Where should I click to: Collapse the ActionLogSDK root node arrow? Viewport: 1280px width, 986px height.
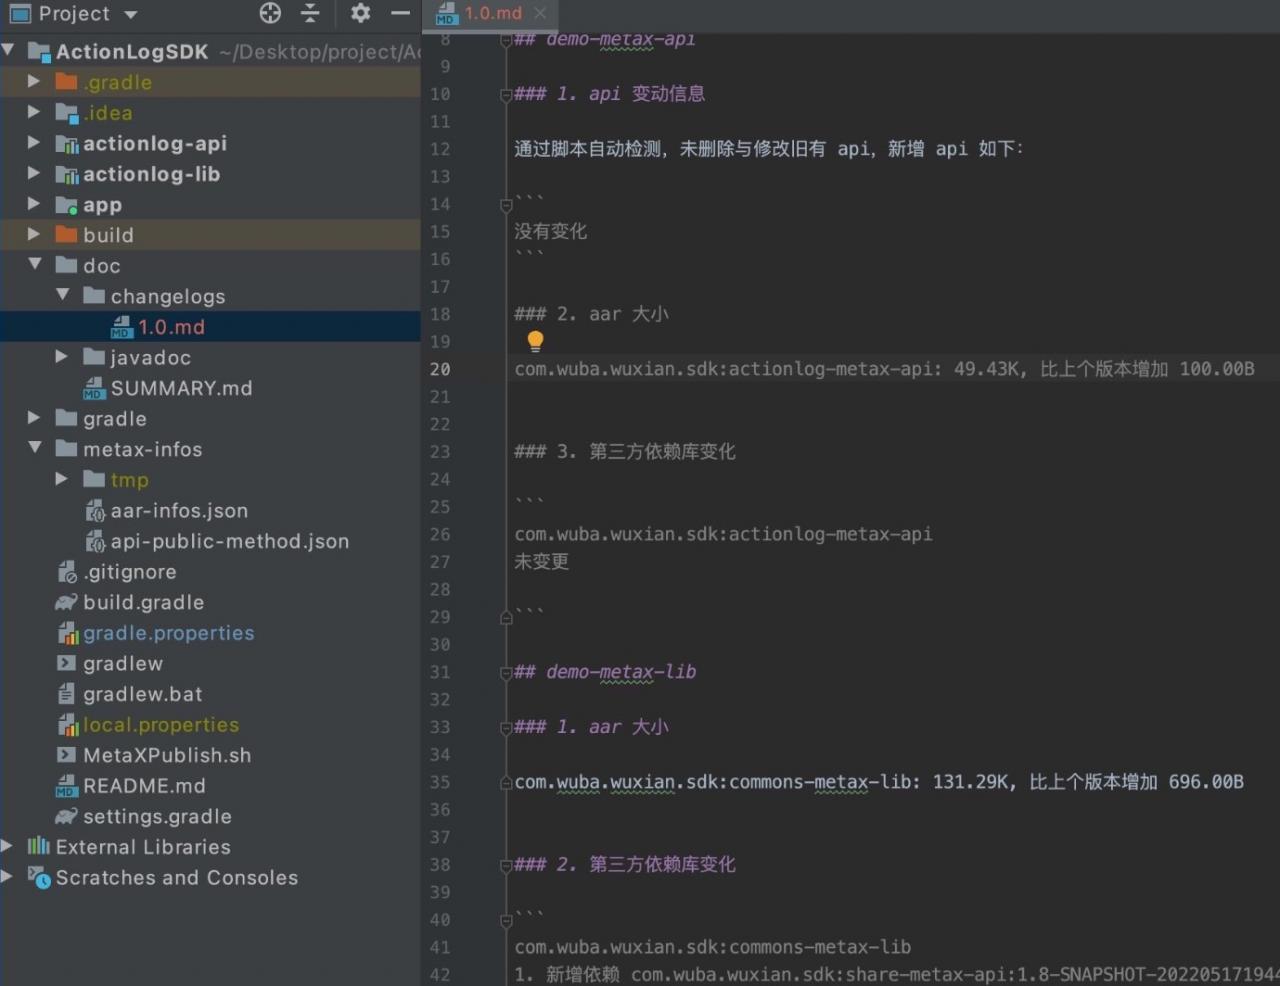(8, 50)
